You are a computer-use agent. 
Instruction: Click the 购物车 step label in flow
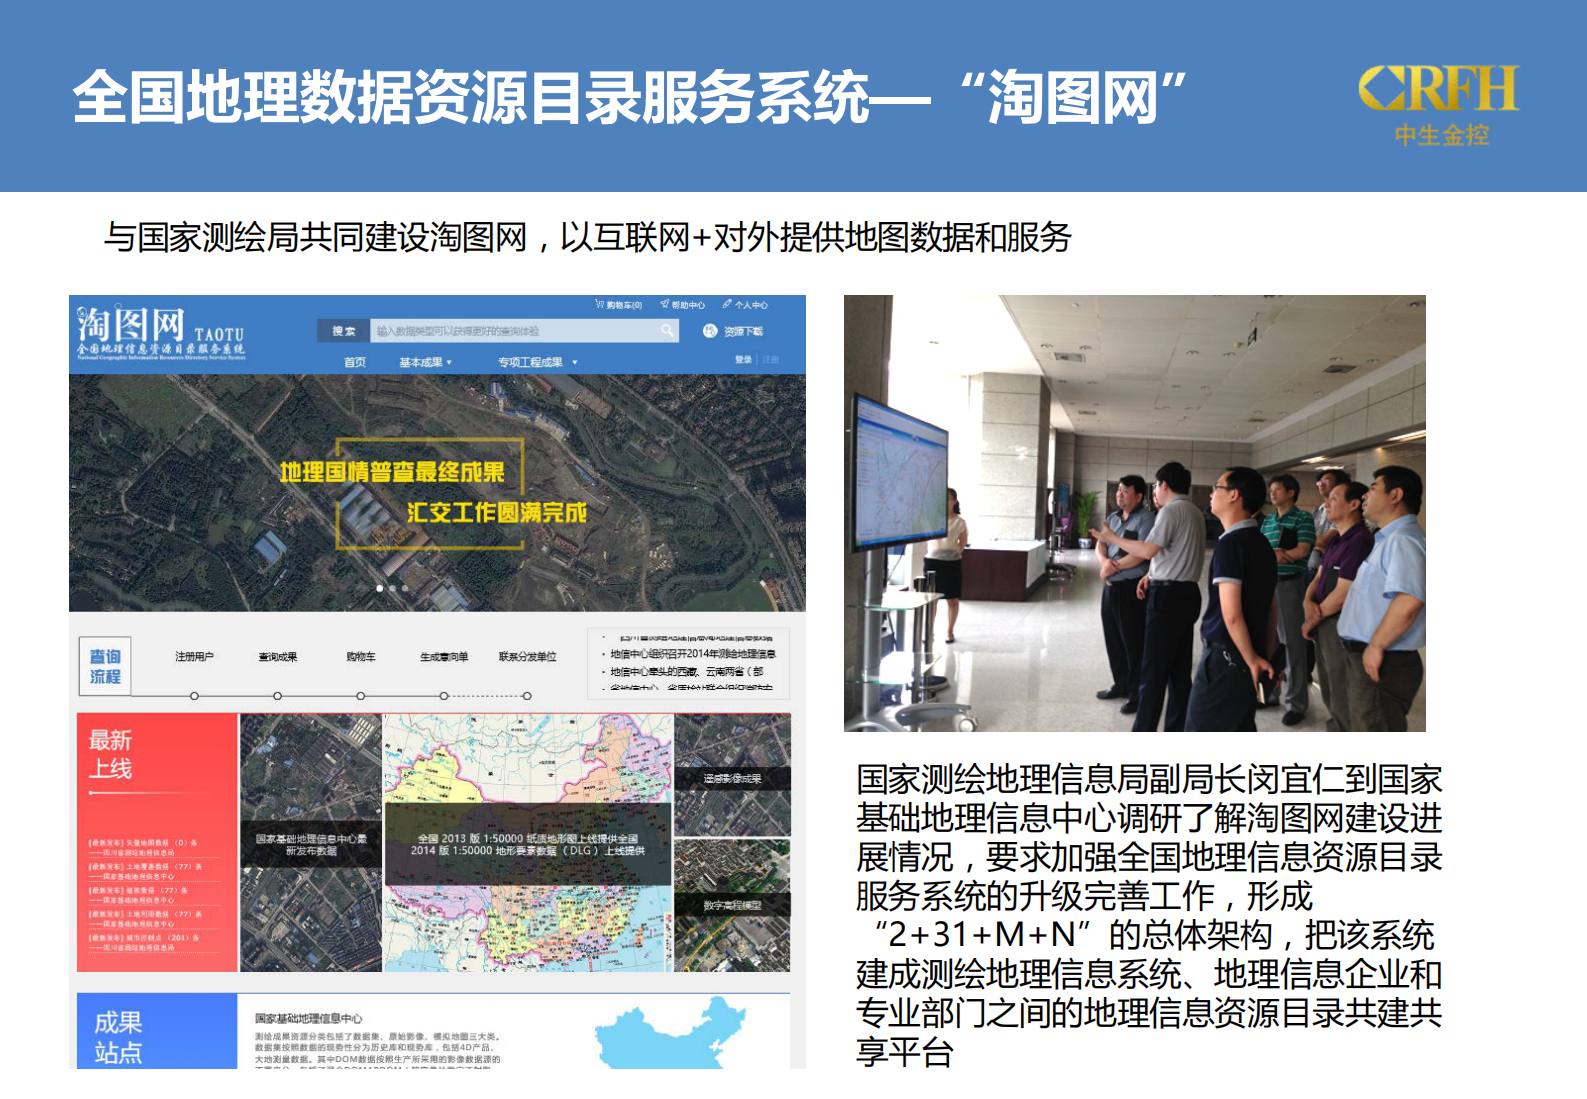tap(361, 657)
